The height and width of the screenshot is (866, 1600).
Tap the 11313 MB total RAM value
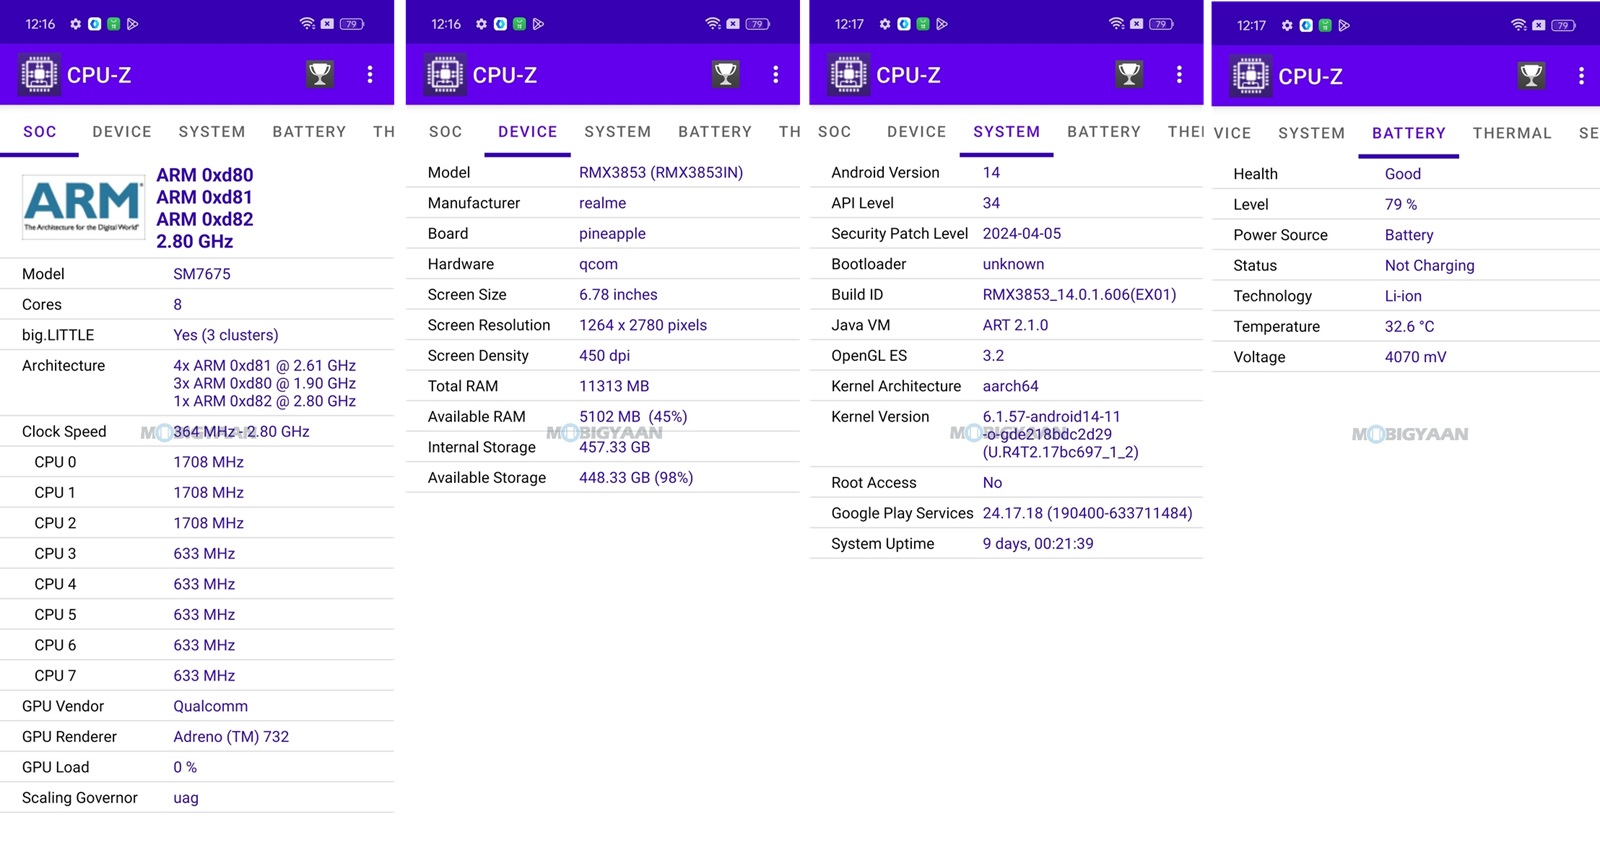click(x=614, y=386)
